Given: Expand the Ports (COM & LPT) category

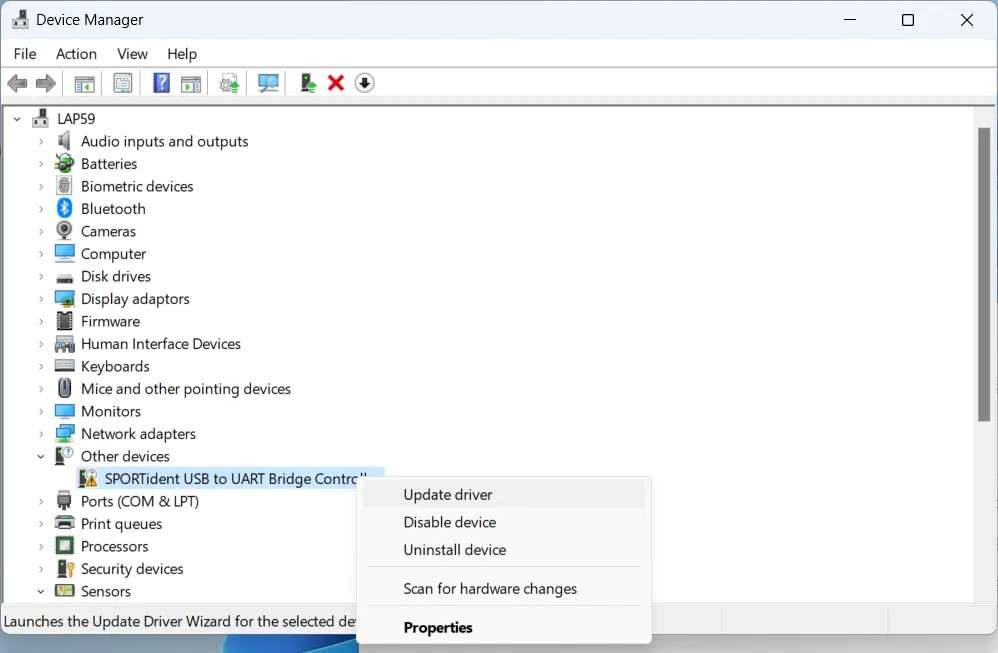Looking at the screenshot, I should (40, 501).
